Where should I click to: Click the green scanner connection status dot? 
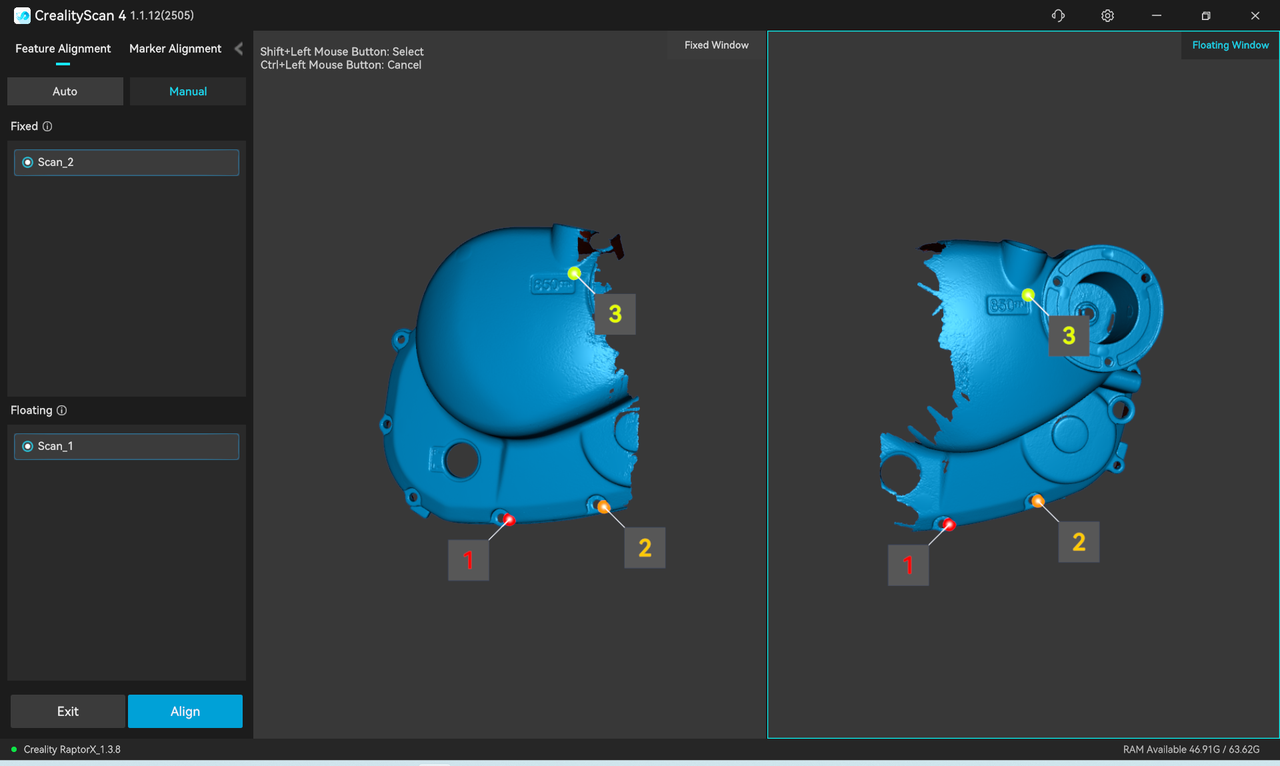click(x=14, y=749)
